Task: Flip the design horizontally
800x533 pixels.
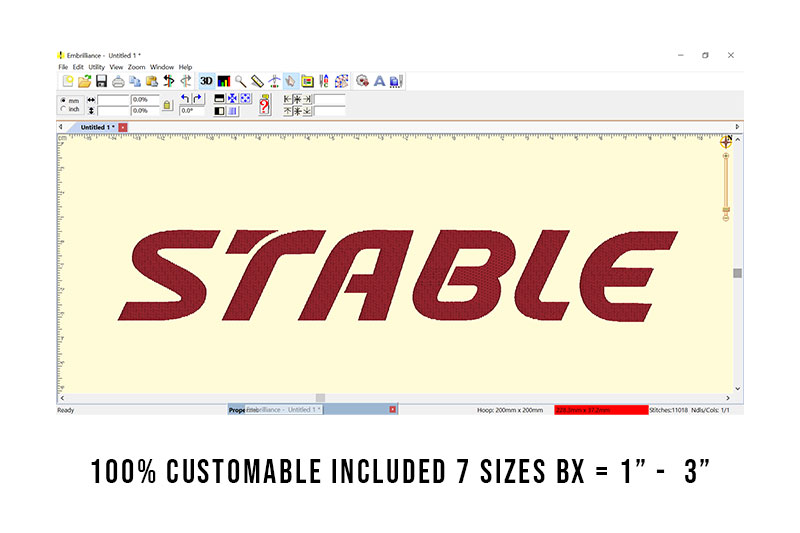Action: point(219,111)
